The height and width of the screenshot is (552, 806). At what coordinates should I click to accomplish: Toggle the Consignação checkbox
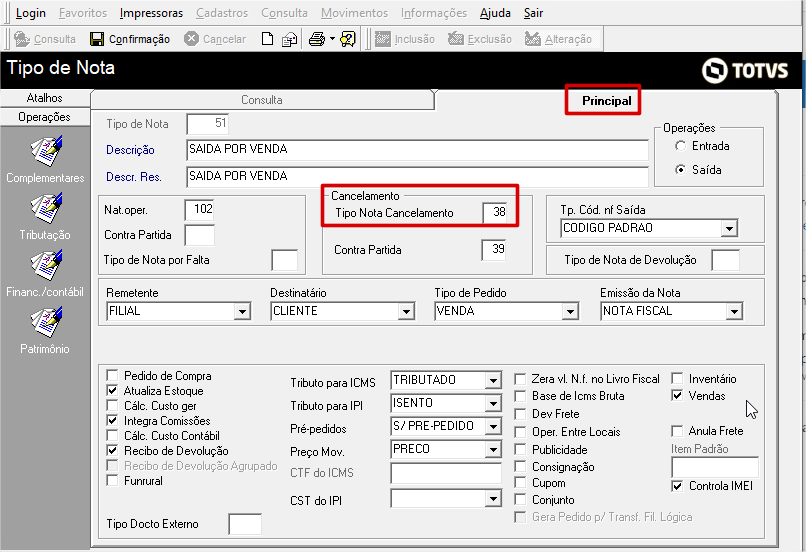pos(520,467)
